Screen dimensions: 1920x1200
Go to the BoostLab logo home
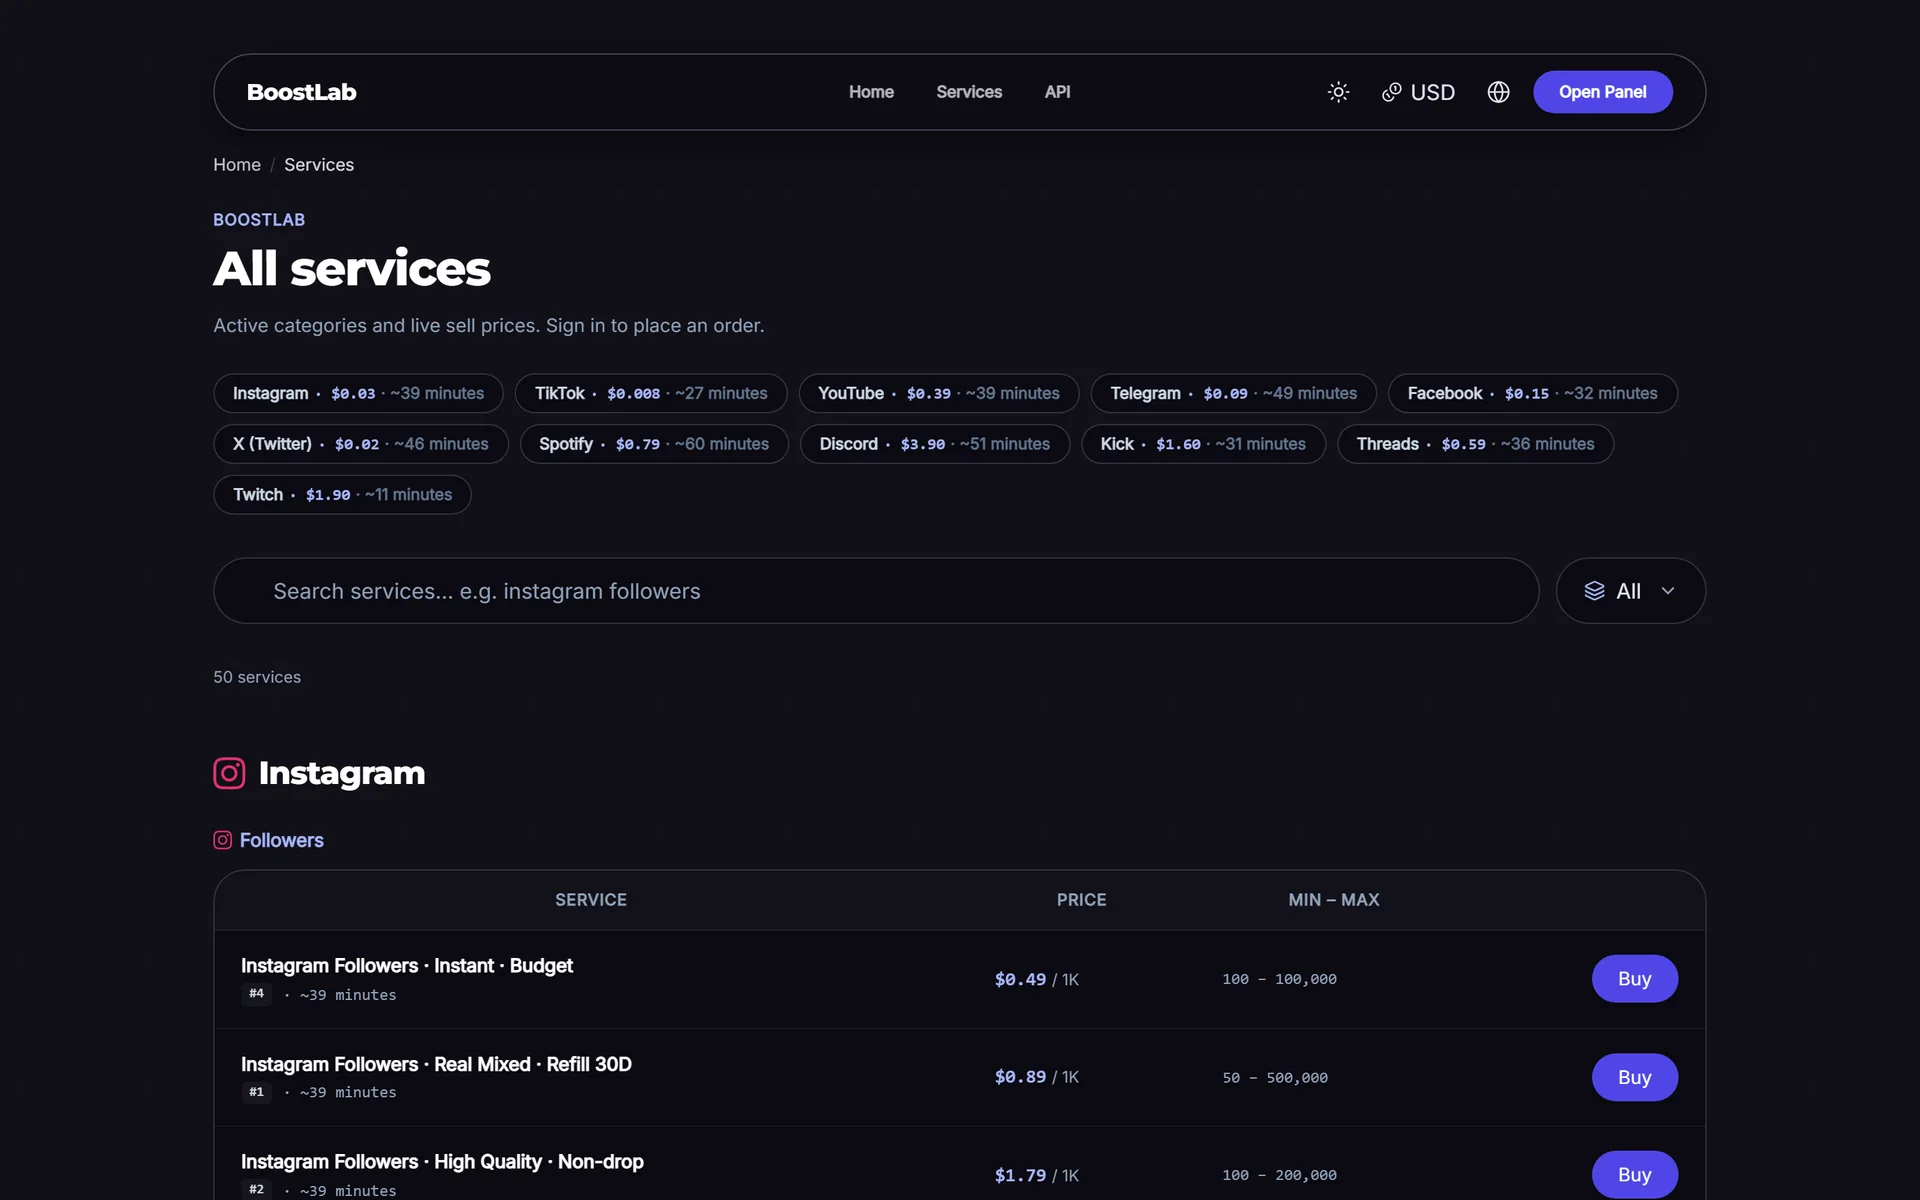pos(301,92)
